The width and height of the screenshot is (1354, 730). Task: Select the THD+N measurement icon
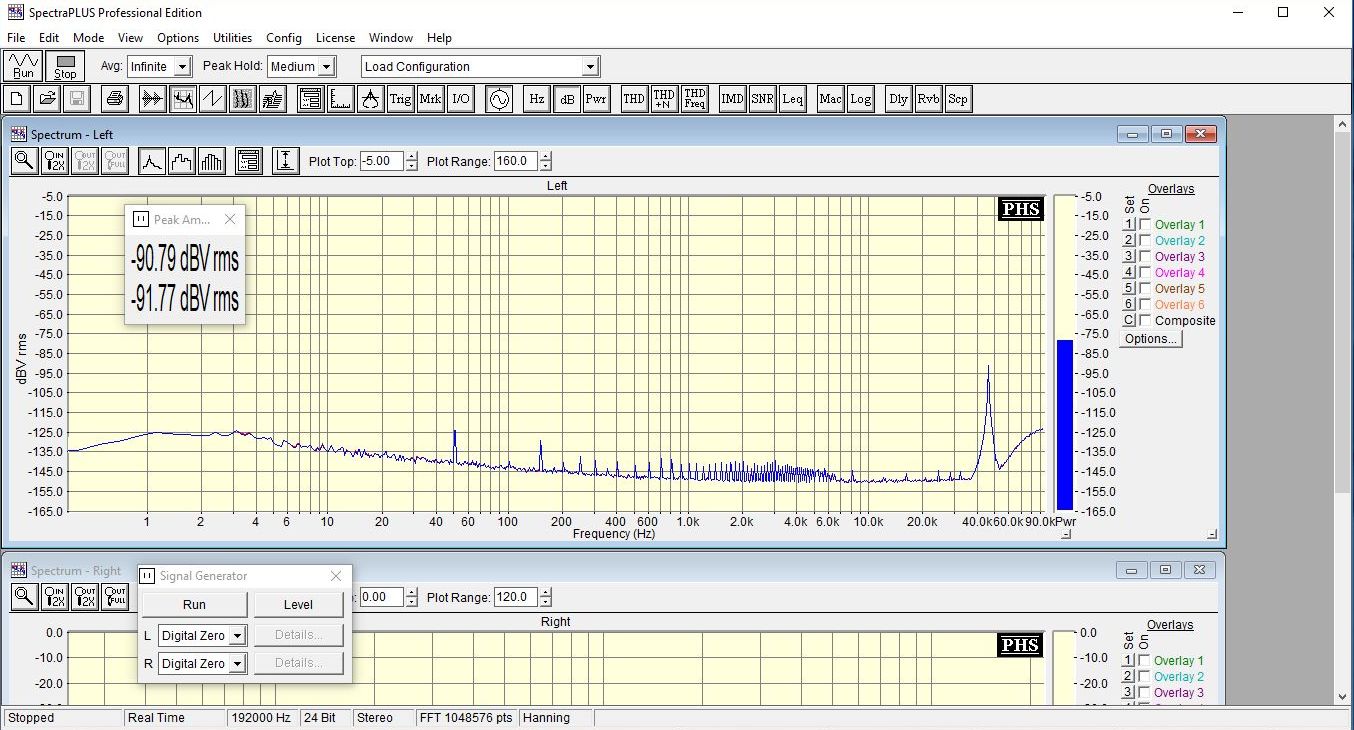pos(664,99)
